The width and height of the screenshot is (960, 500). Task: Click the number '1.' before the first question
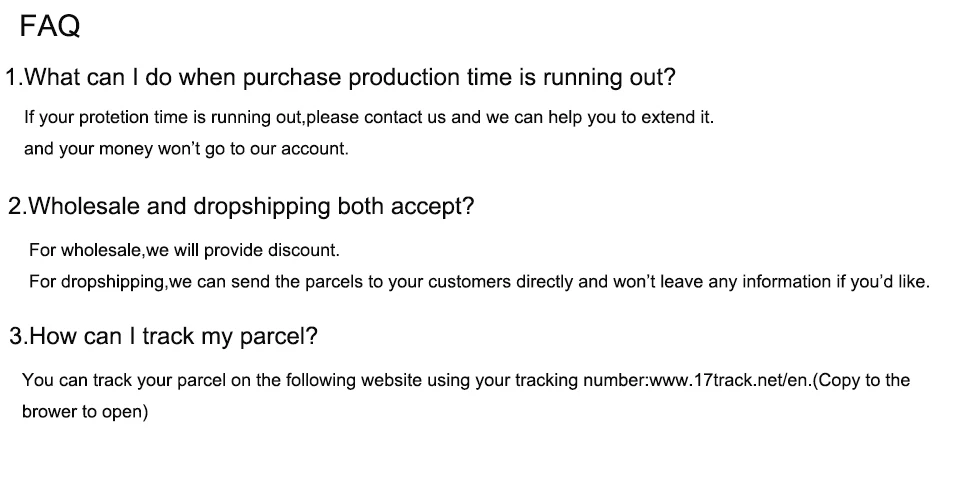(x=13, y=78)
